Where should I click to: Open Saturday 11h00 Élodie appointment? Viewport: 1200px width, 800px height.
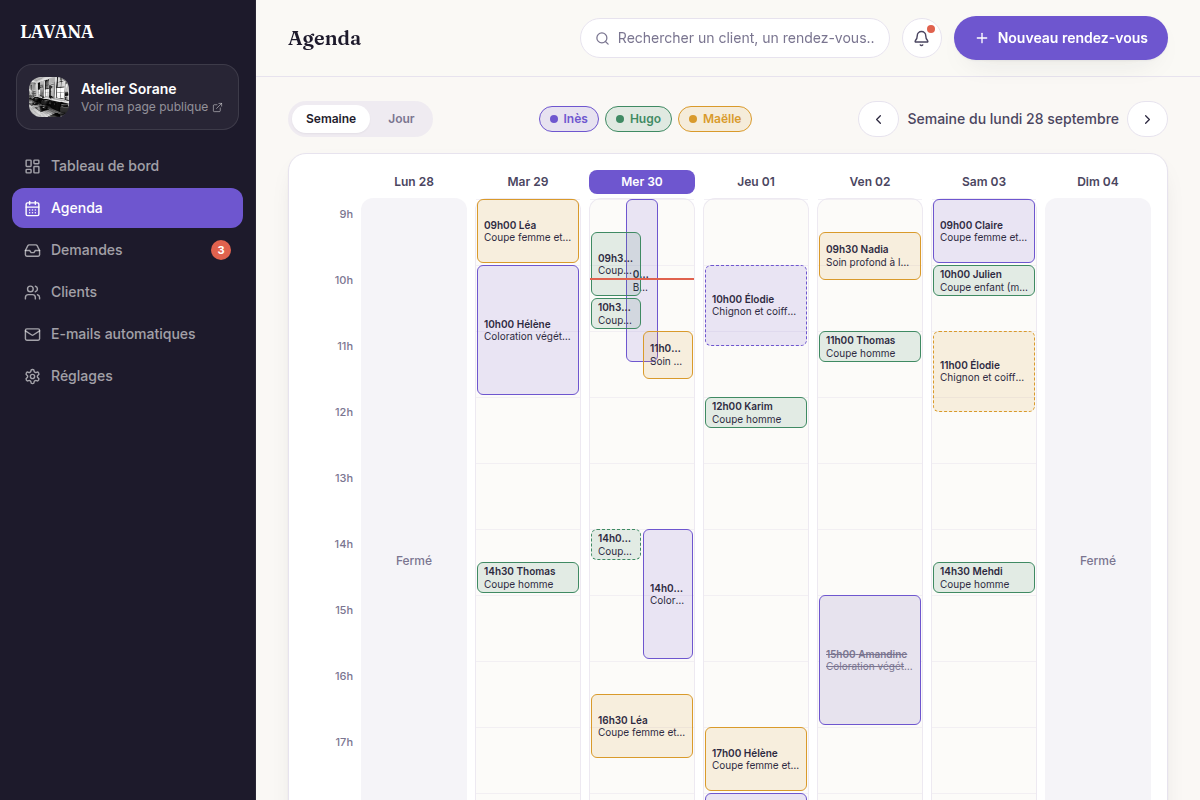coord(984,371)
